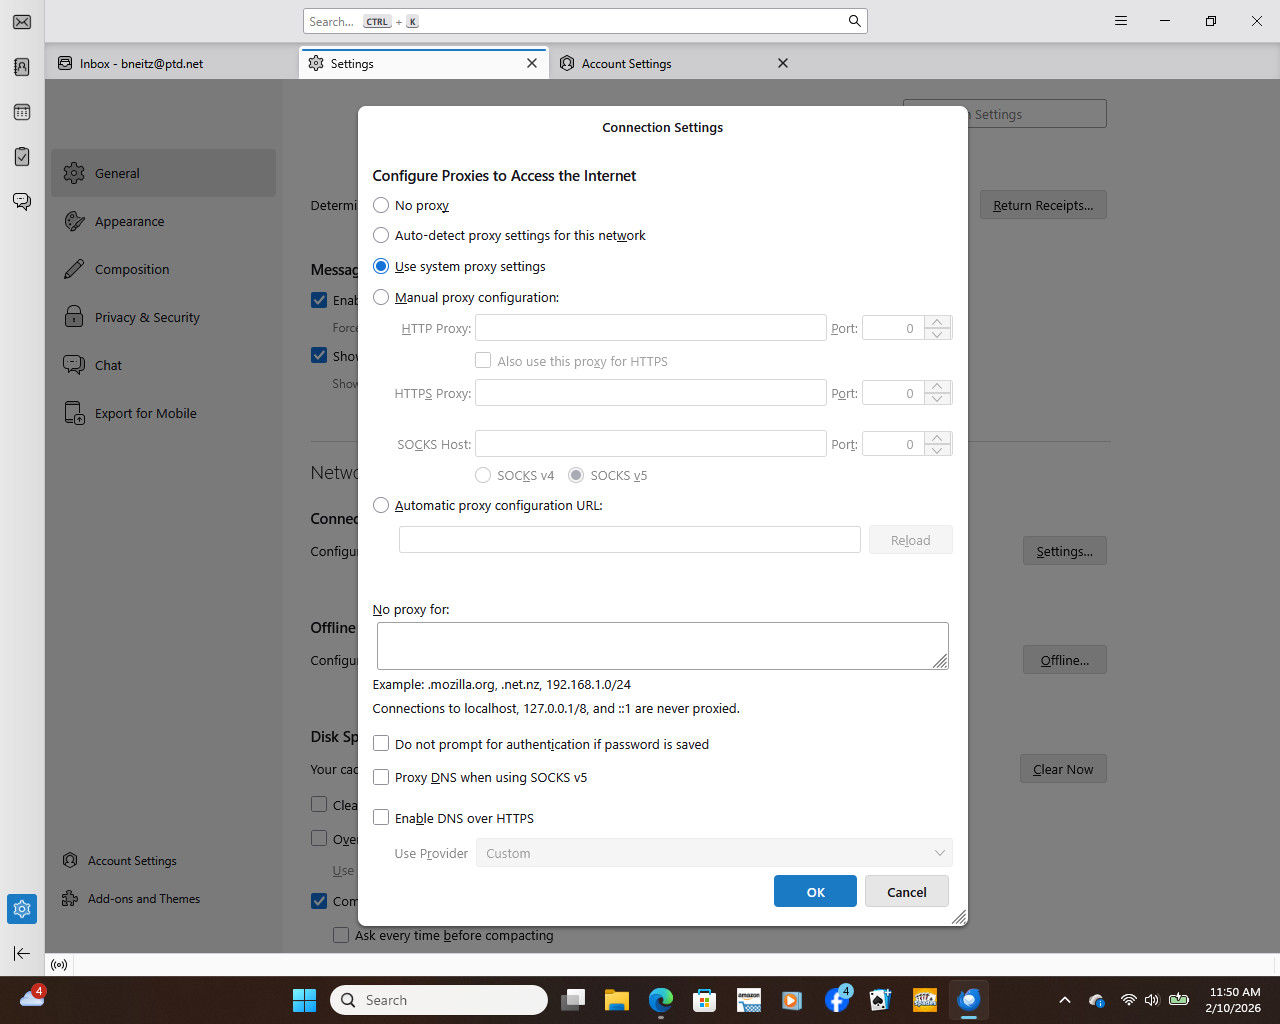1280x1024 pixels.
Task: Click the global search box
Action: click(x=585, y=21)
